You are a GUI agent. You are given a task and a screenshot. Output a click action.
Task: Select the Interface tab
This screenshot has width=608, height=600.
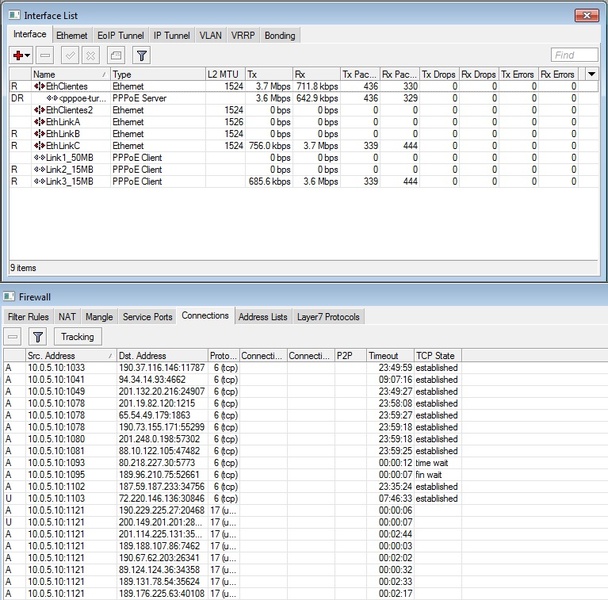[x=30, y=34]
